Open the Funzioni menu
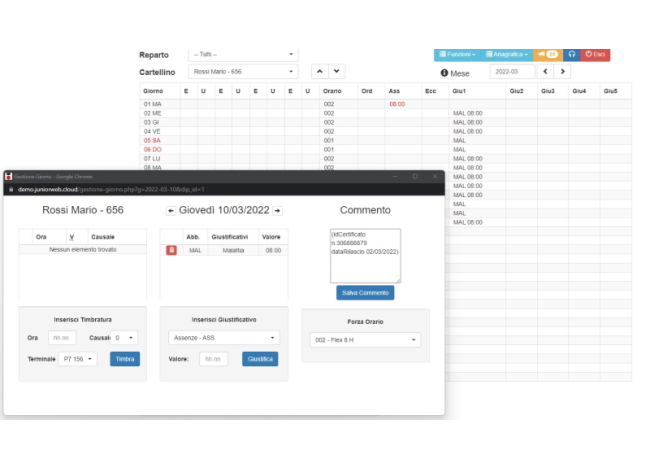 click(x=457, y=54)
